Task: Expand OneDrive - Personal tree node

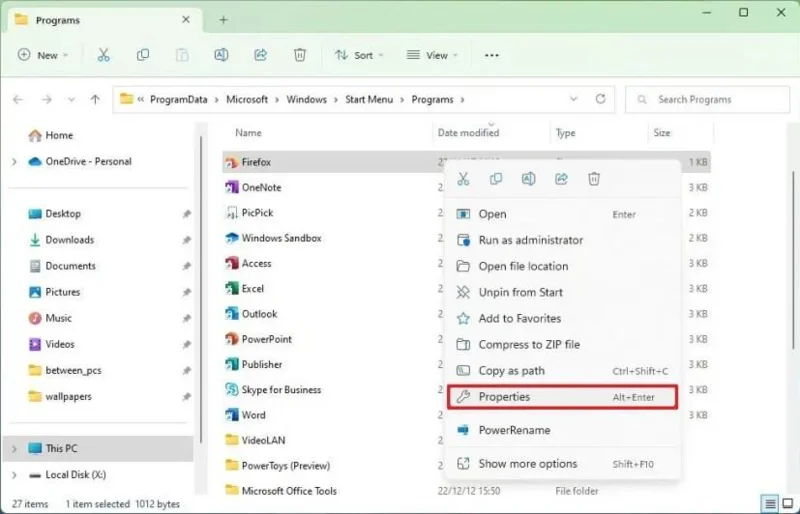Action: click(x=14, y=162)
